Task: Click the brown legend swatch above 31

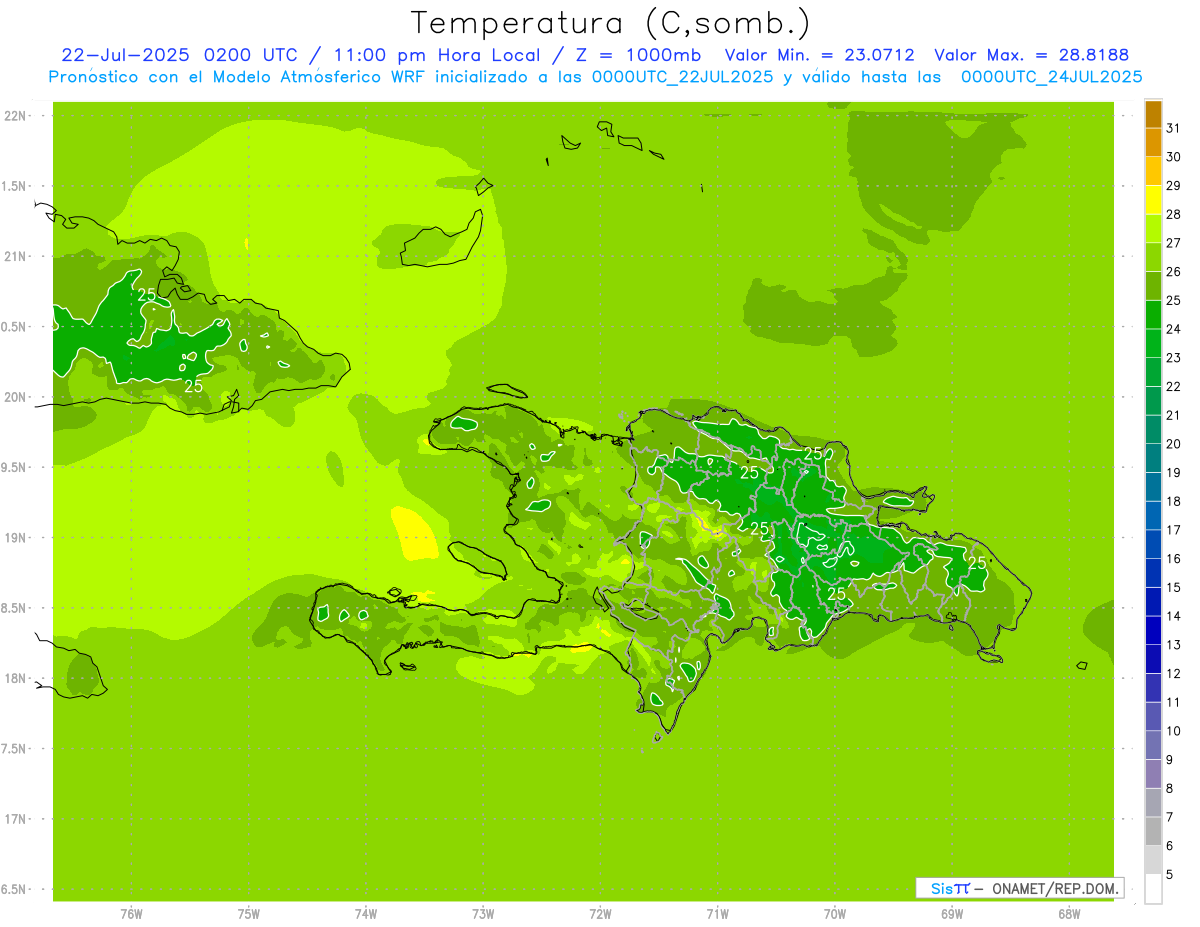Action: (x=1153, y=114)
